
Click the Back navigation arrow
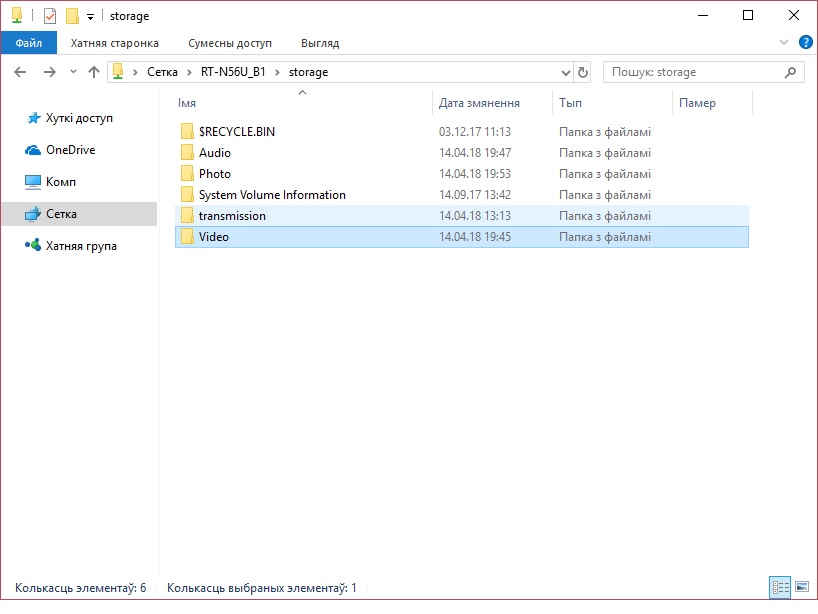coord(22,72)
